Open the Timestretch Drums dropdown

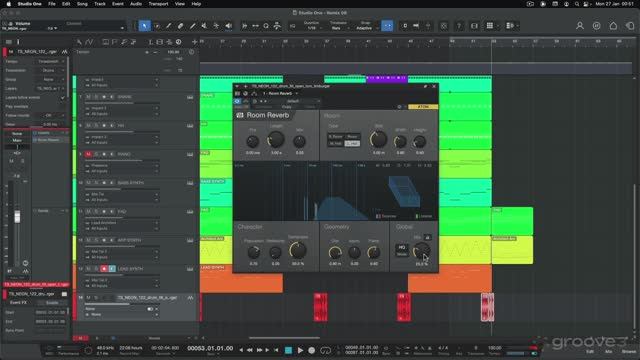point(51,70)
